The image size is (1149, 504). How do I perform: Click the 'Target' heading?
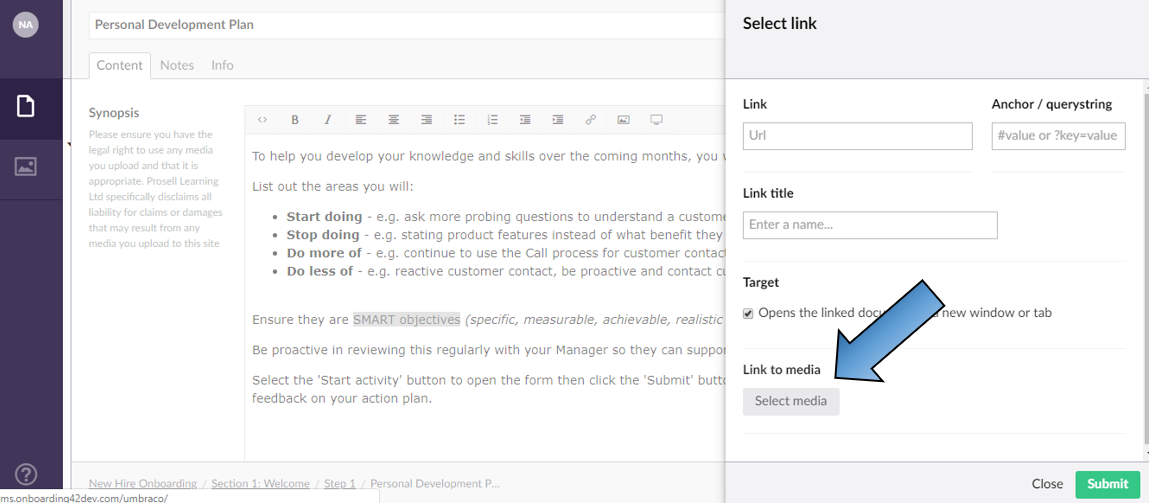[761, 282]
